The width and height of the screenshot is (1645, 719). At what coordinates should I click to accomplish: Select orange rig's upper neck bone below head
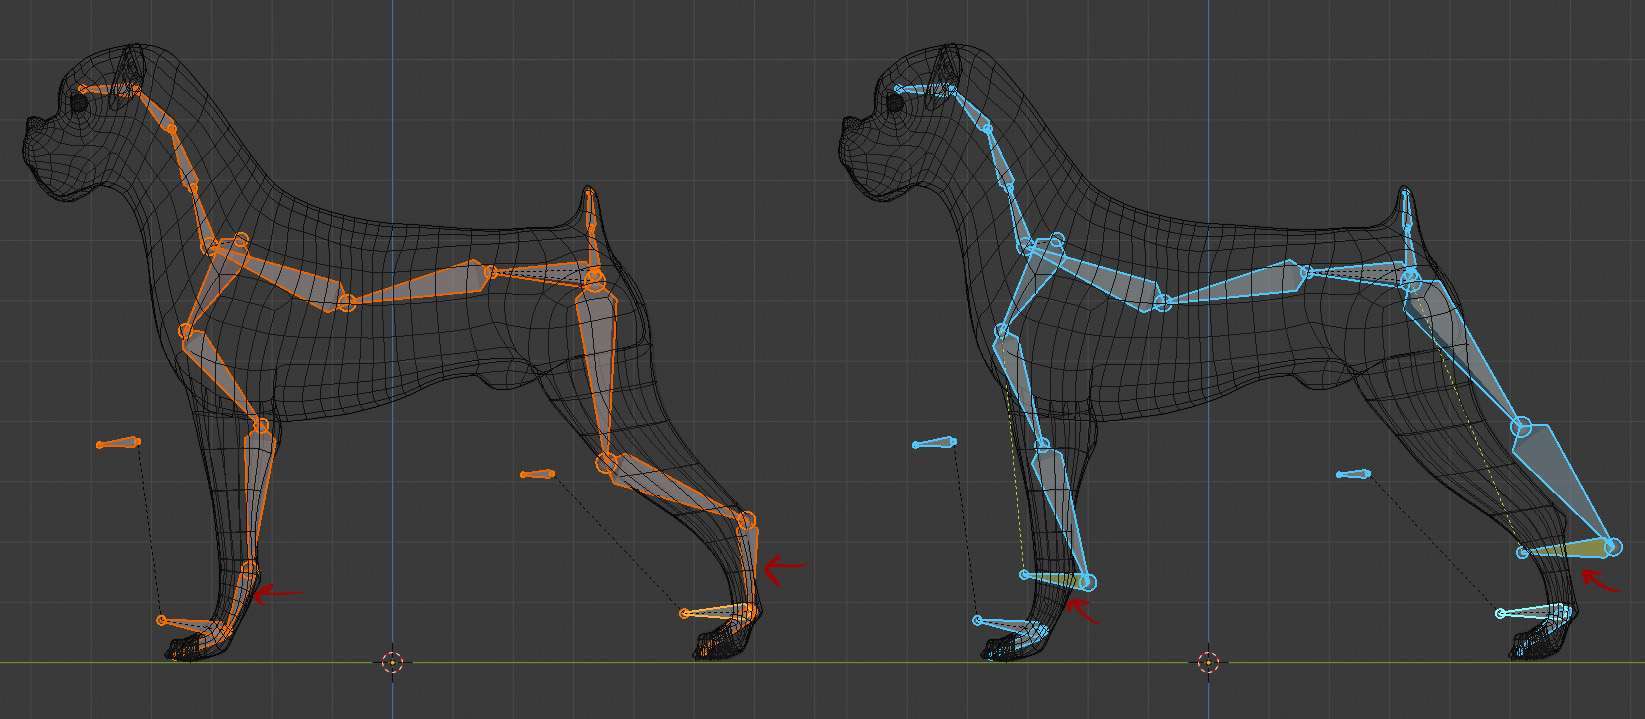coord(154,109)
